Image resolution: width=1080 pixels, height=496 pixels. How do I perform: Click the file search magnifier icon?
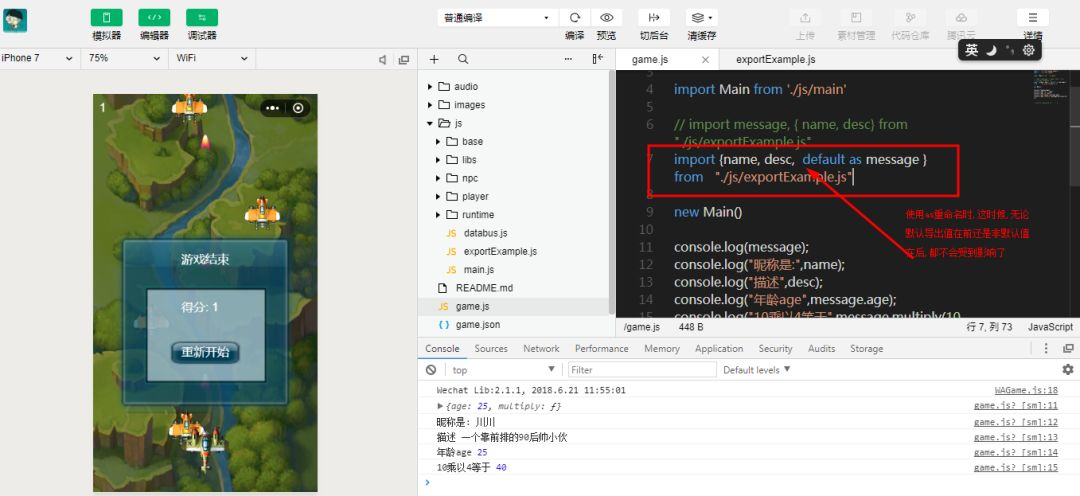pos(463,59)
